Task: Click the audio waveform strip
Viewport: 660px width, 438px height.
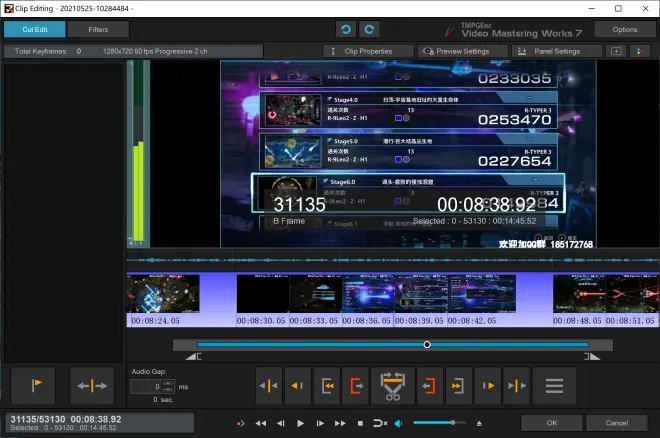Action: pyautogui.click(x=393, y=260)
